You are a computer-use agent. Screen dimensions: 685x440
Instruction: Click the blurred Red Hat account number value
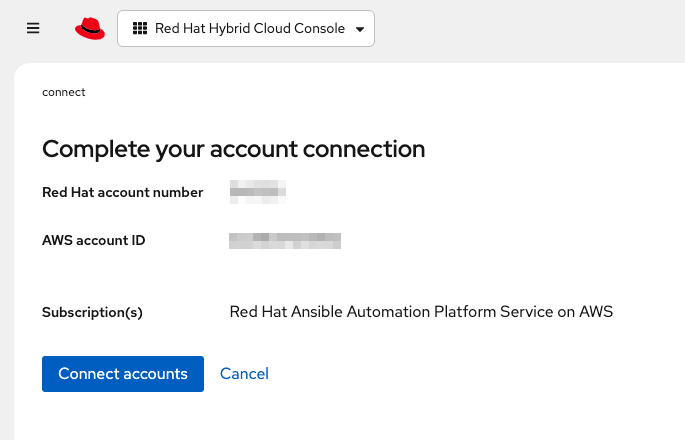pos(258,192)
